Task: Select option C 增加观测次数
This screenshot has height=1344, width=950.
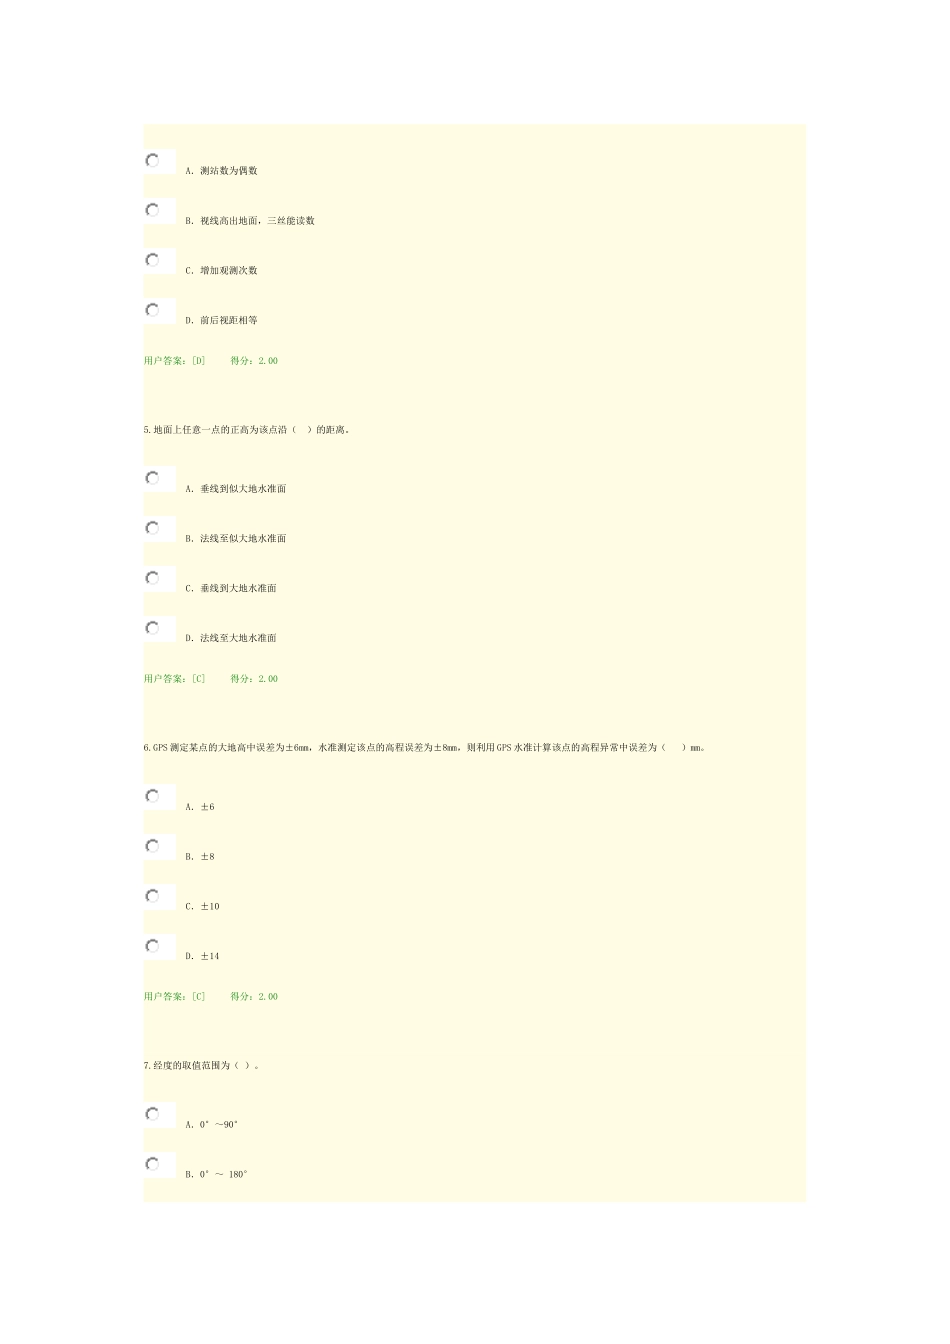Action: pyautogui.click(x=153, y=260)
